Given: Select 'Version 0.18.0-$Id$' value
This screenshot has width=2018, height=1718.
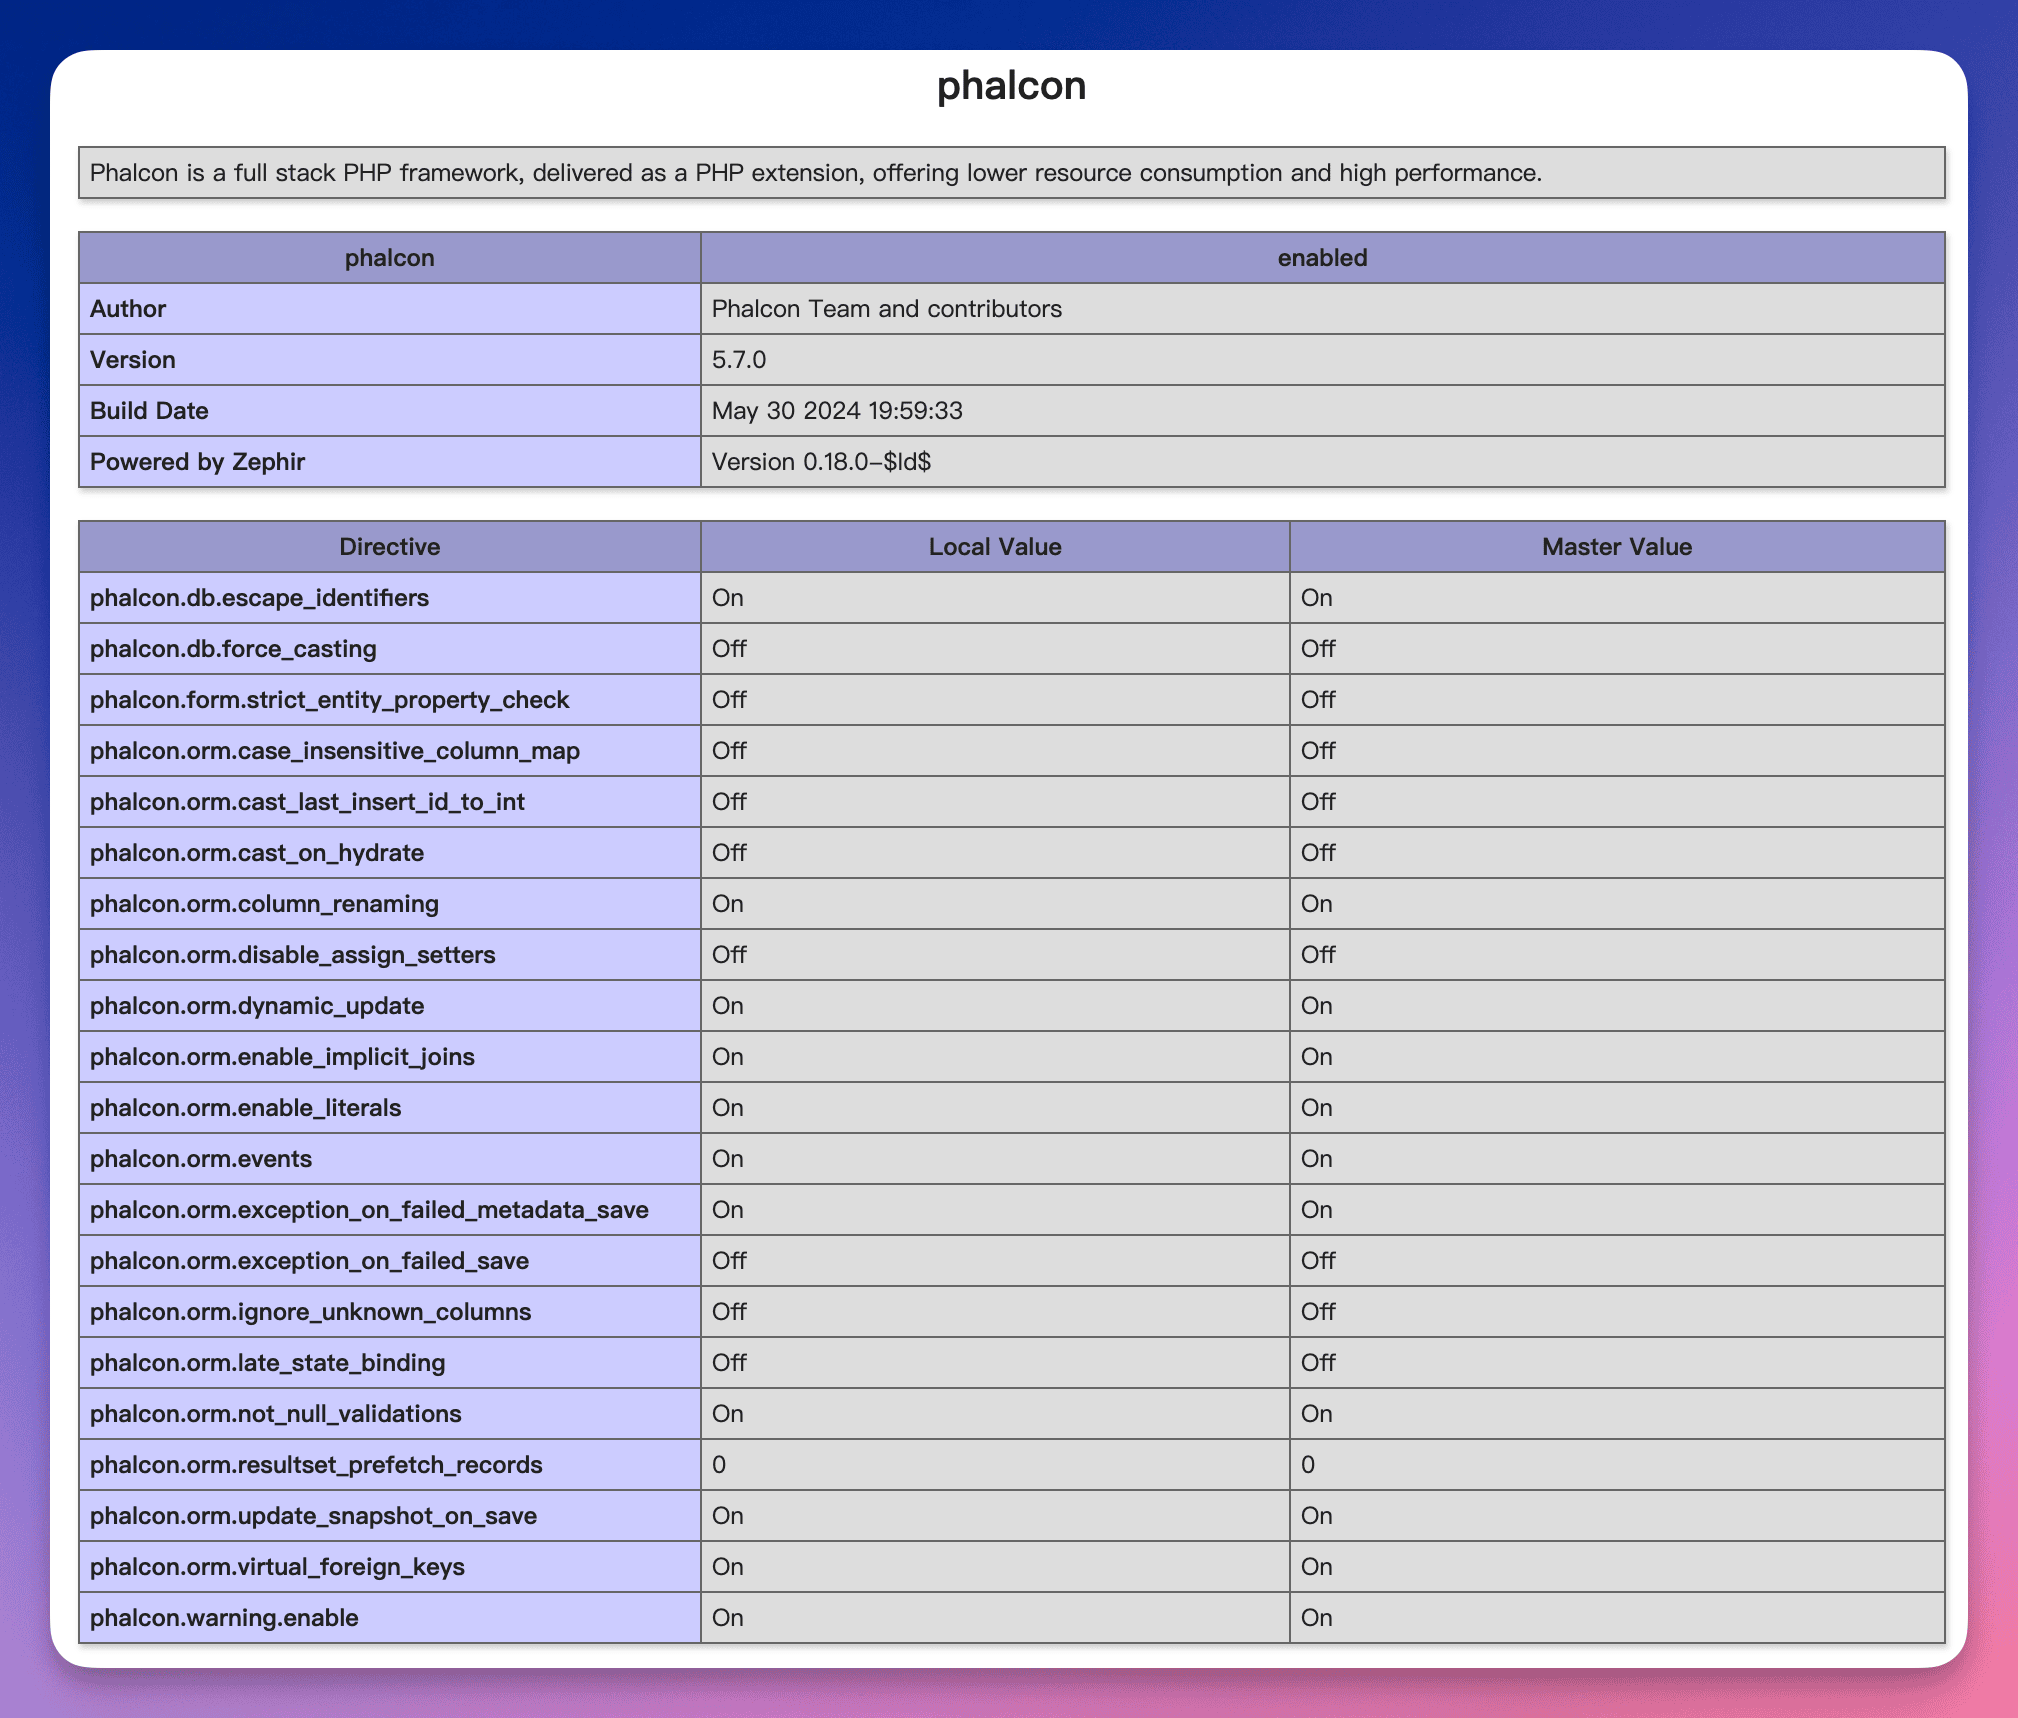Looking at the screenshot, I should 821,462.
